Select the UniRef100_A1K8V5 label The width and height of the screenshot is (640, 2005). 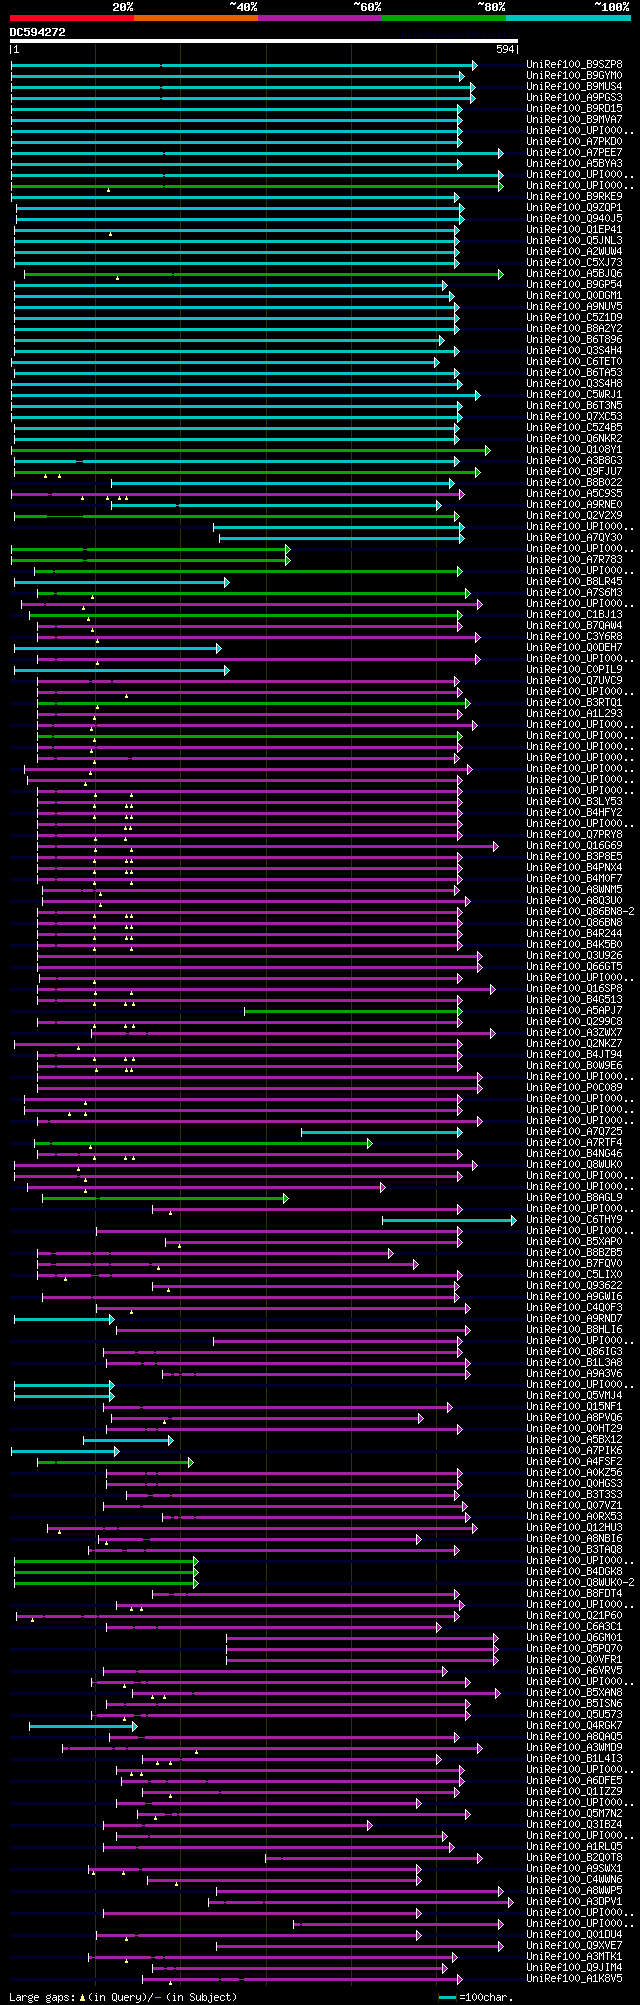tap(574, 1979)
